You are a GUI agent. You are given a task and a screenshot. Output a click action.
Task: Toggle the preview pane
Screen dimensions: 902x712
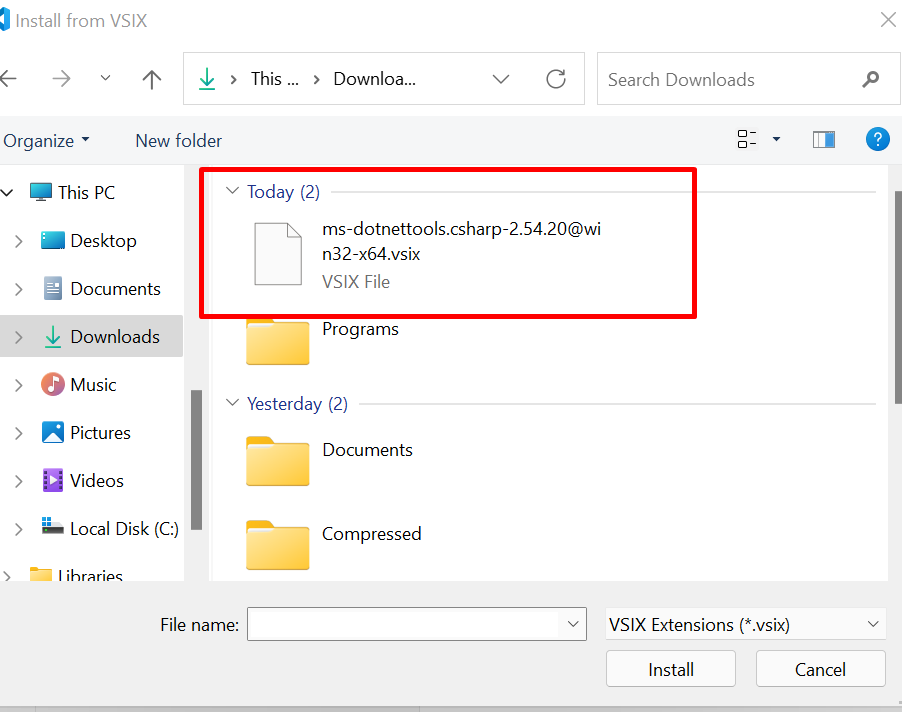tap(824, 139)
